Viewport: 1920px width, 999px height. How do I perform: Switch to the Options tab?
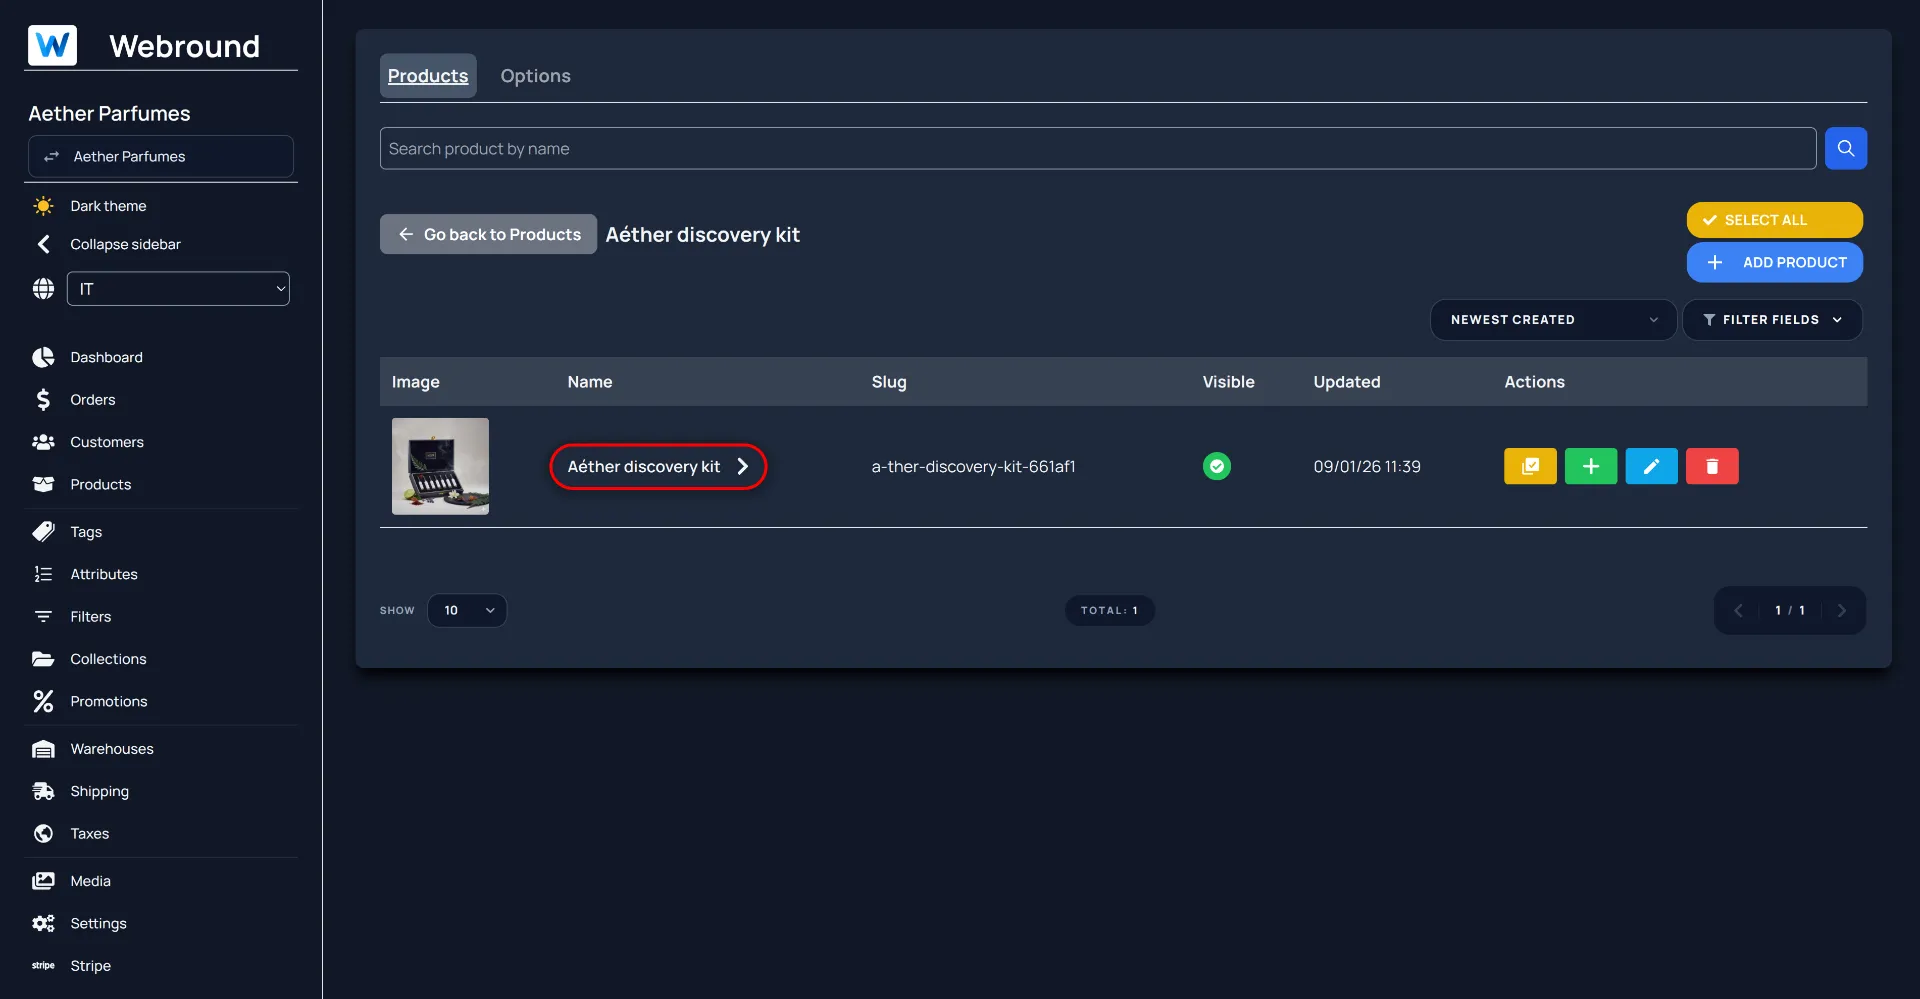tap(535, 76)
